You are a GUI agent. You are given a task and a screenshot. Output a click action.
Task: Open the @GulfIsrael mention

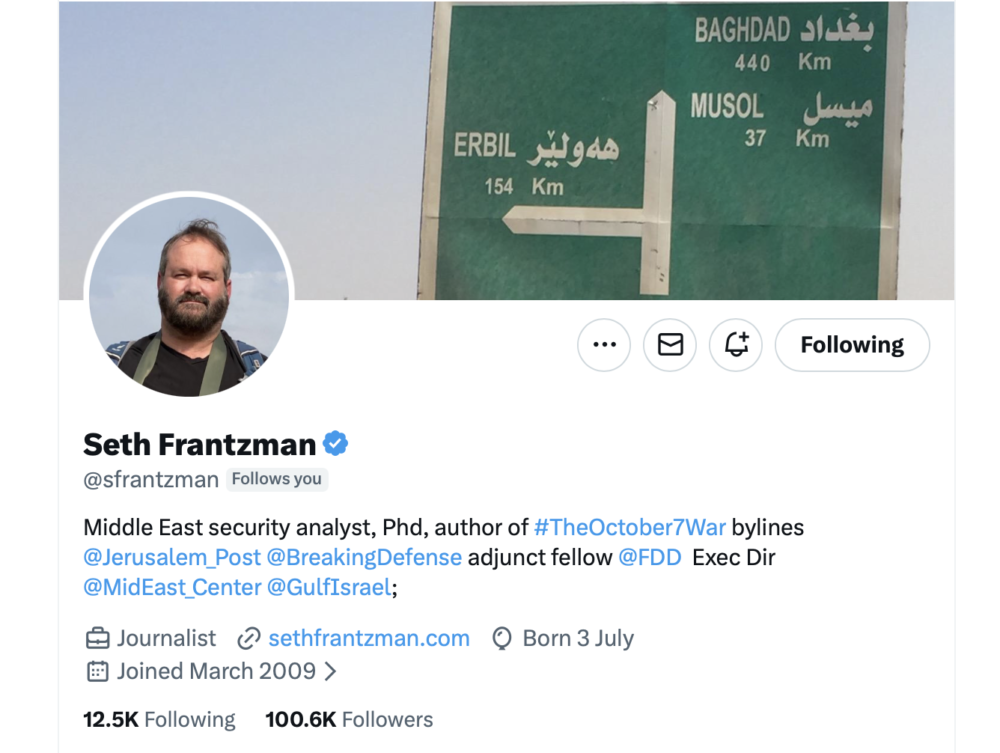pyautogui.click(x=328, y=587)
